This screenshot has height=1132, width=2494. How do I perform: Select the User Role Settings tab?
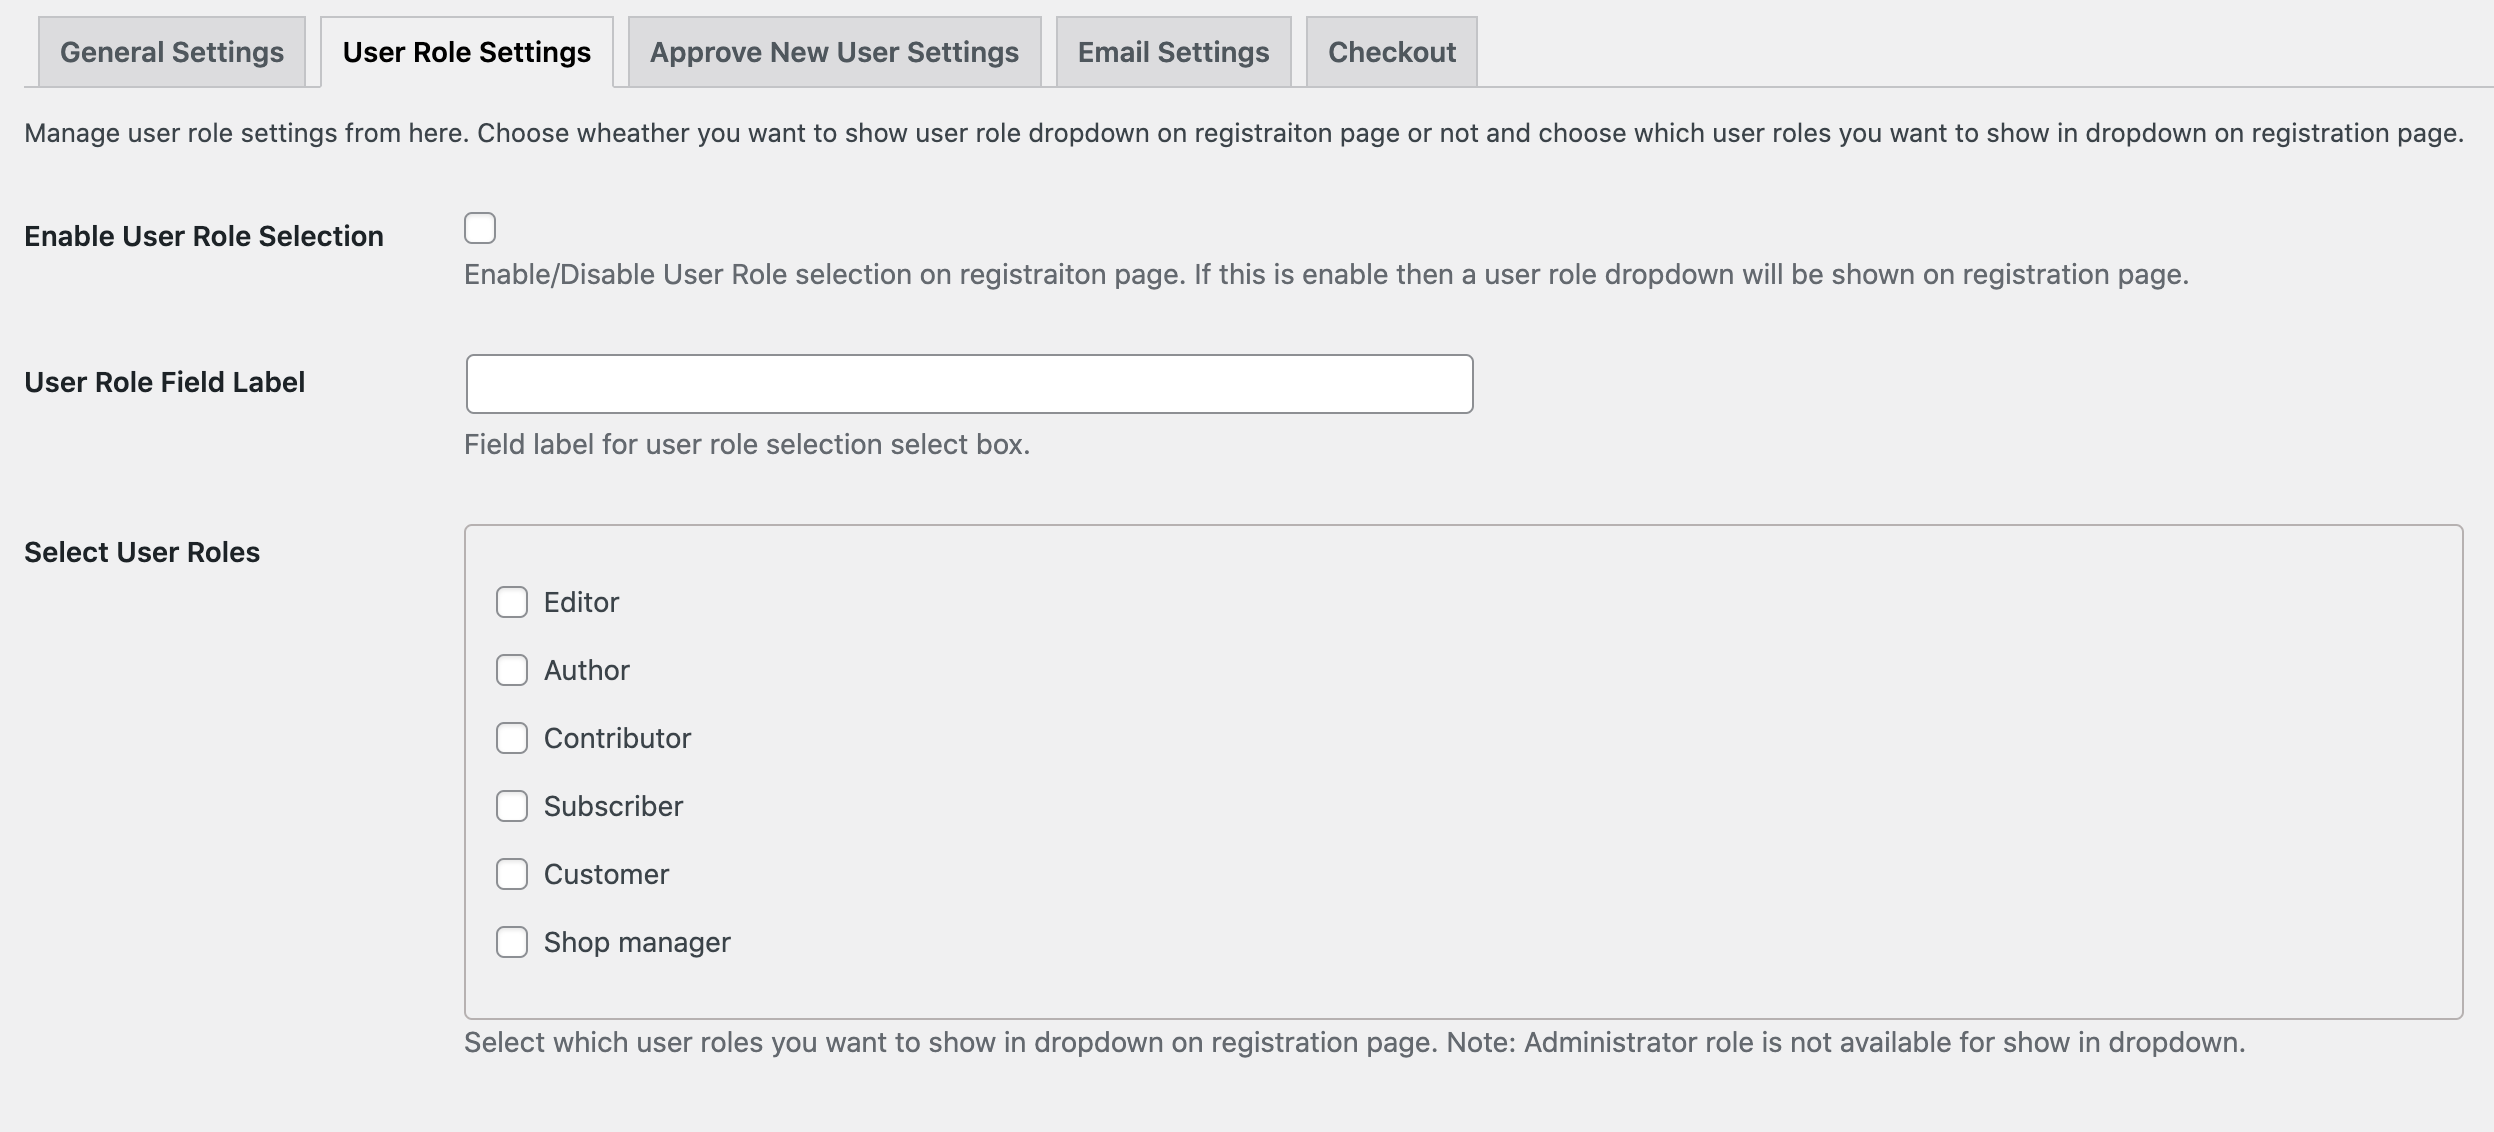coord(467,51)
